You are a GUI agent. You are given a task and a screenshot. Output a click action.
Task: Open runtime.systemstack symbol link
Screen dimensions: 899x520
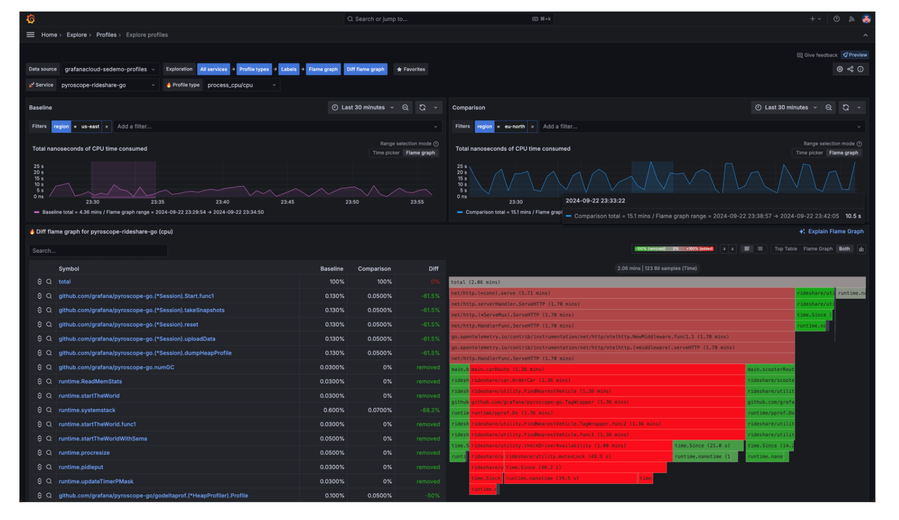[x=87, y=410]
